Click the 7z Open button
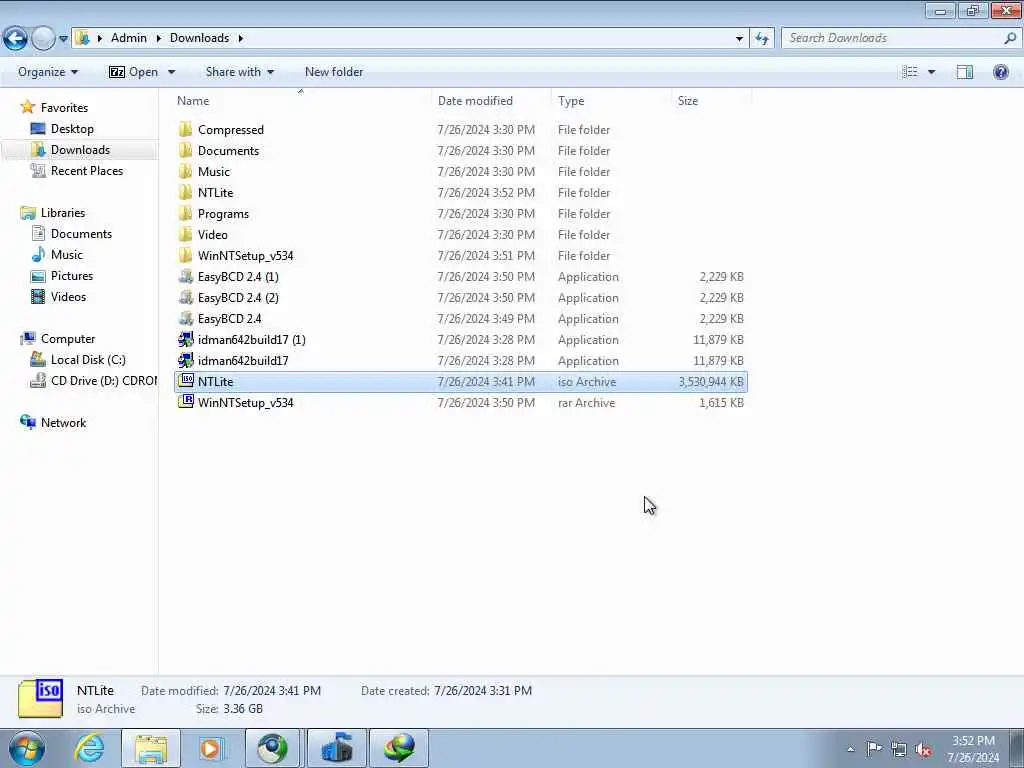 134,72
